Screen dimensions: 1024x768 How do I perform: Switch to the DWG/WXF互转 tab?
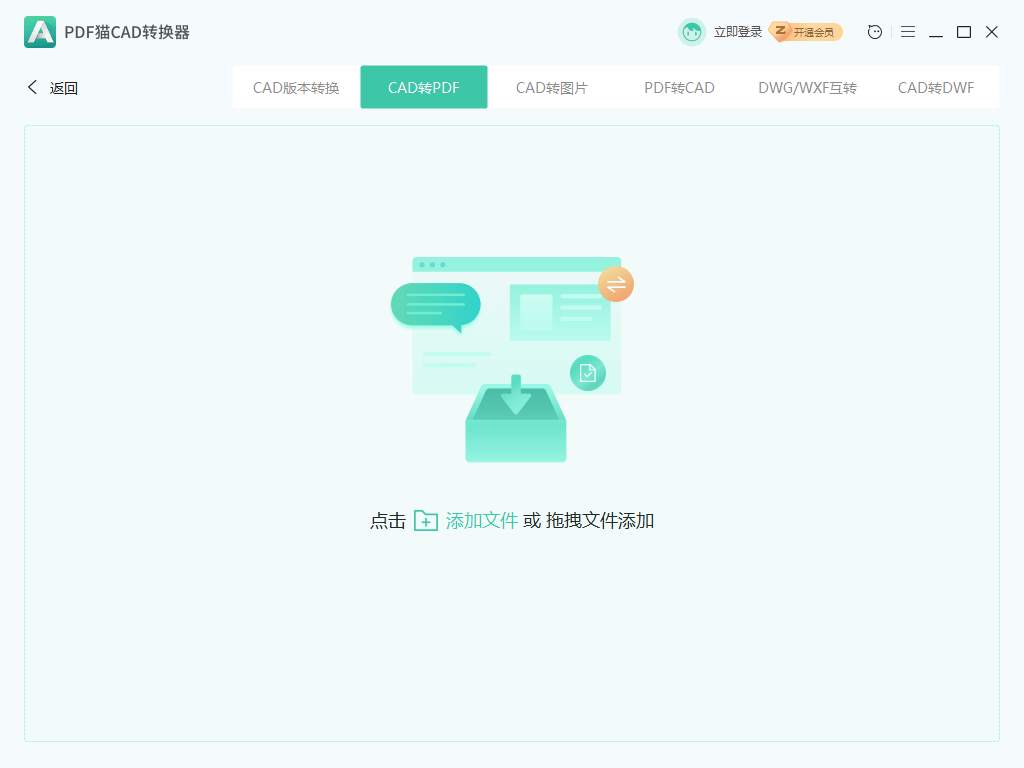click(x=807, y=88)
